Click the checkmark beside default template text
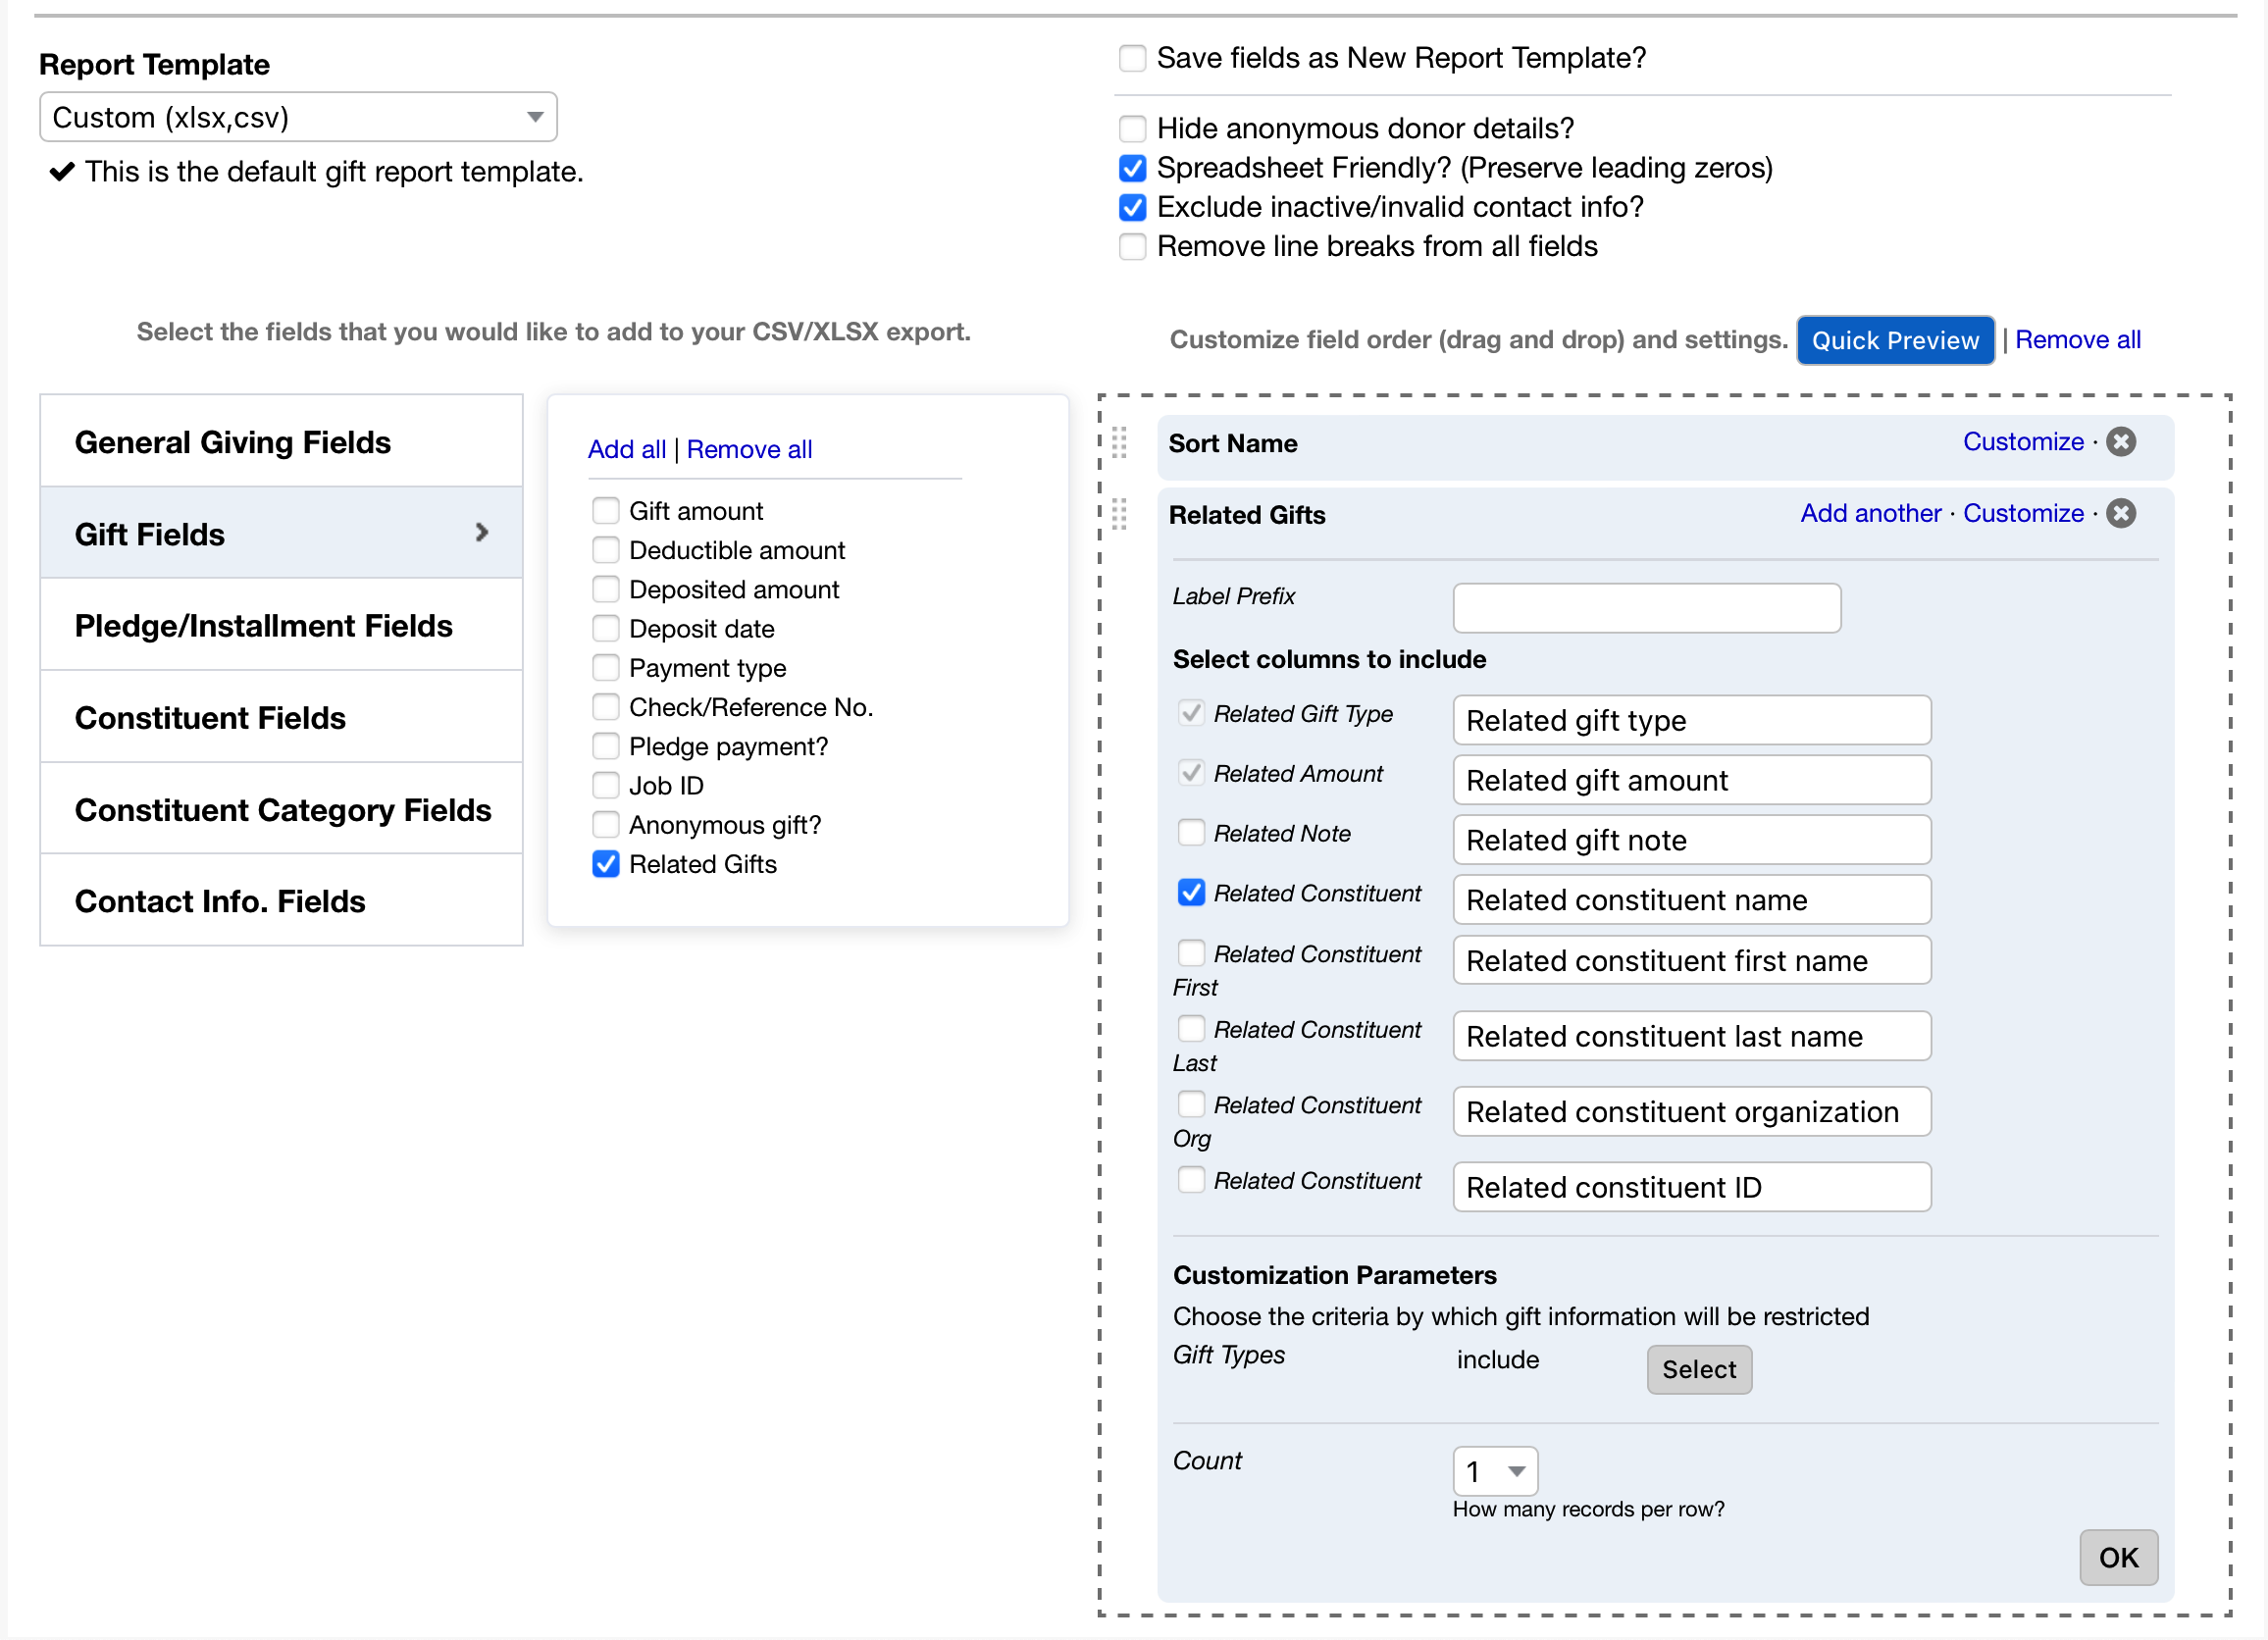This screenshot has height=1640, width=2268. [x=62, y=171]
